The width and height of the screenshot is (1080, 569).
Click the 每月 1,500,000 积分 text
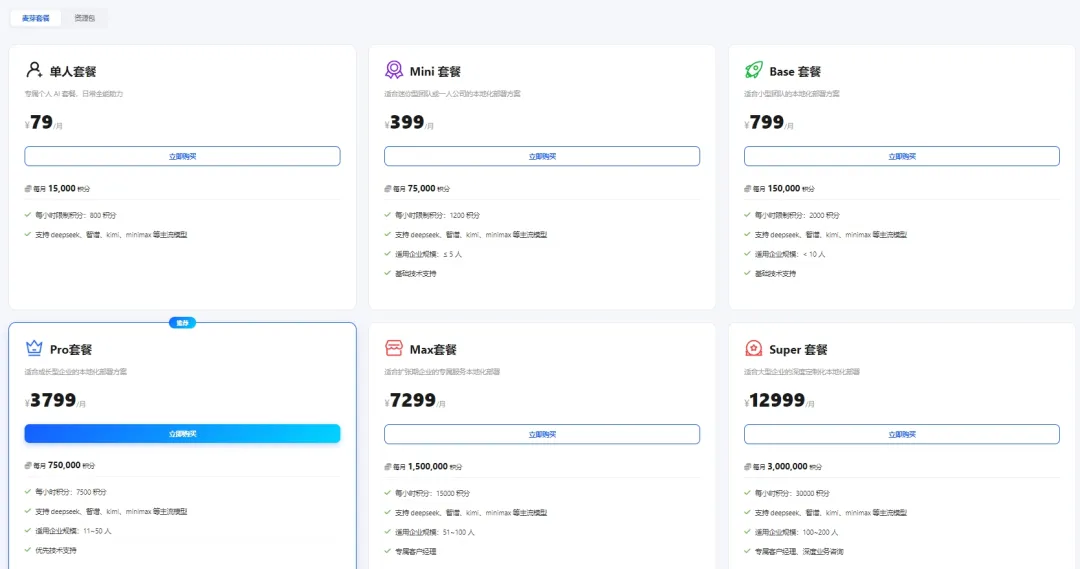[x=428, y=467]
